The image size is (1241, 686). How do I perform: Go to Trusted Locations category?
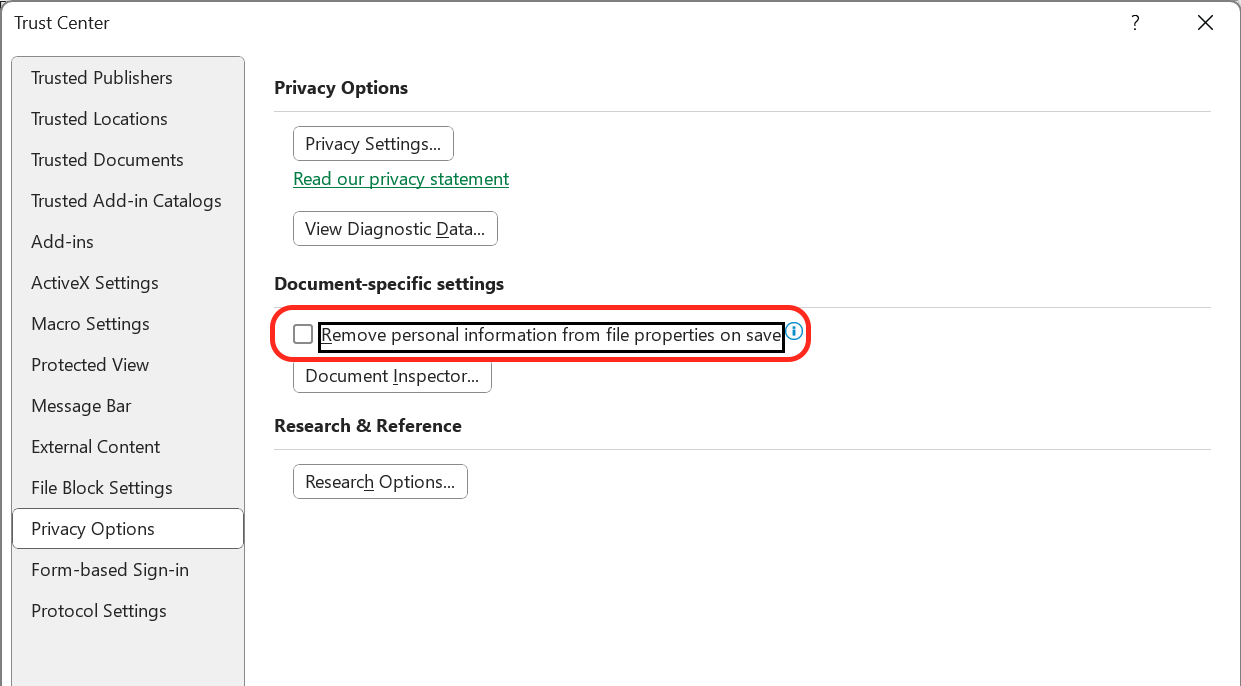pos(99,119)
